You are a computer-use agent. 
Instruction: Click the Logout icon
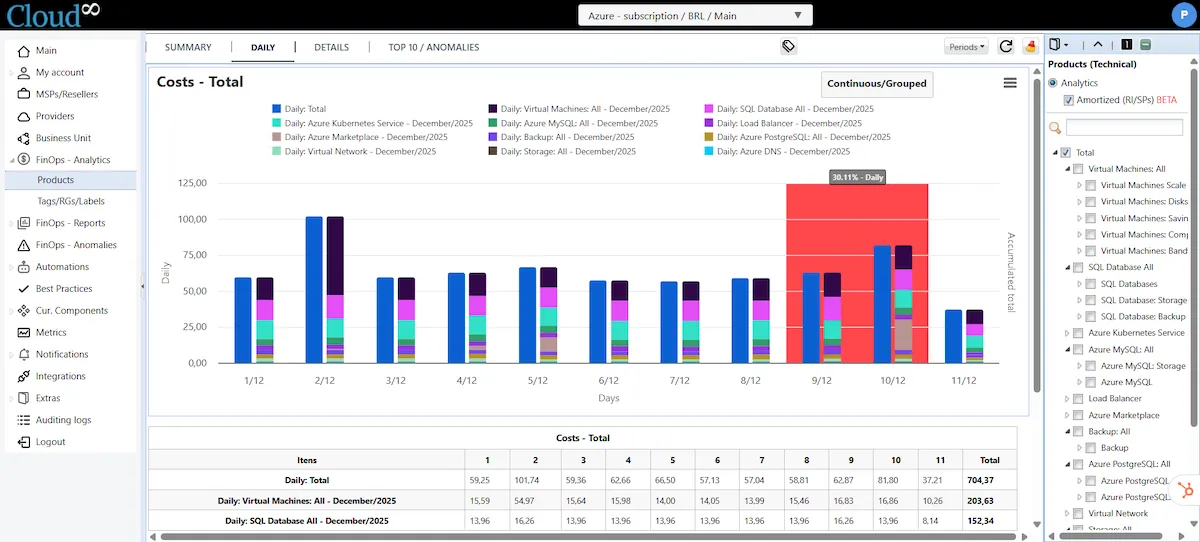click(24, 442)
